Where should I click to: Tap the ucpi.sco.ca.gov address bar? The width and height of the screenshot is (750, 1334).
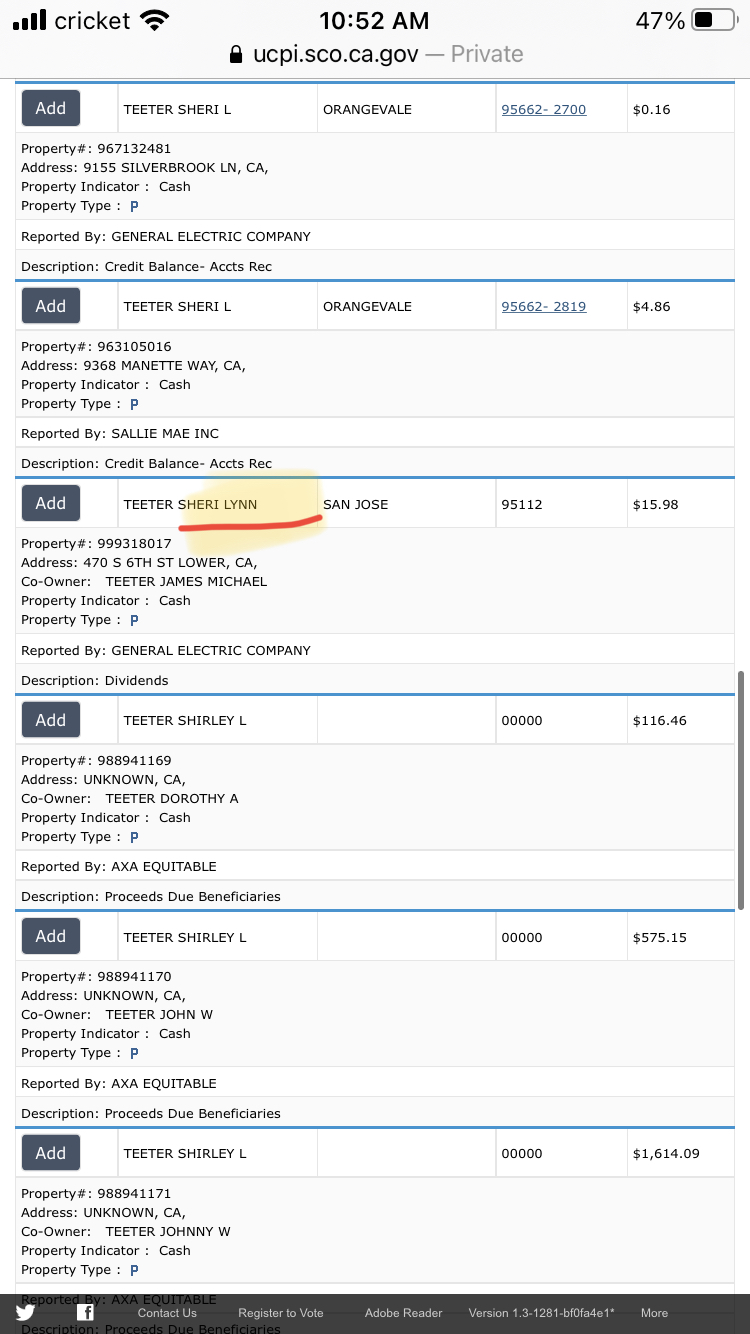375,54
